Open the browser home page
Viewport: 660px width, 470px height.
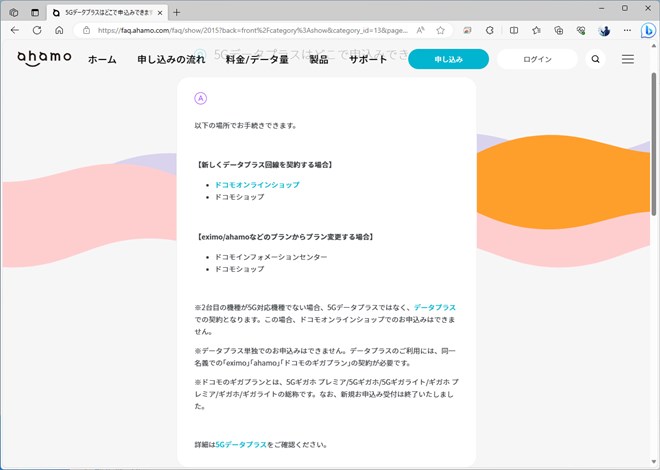point(59,30)
